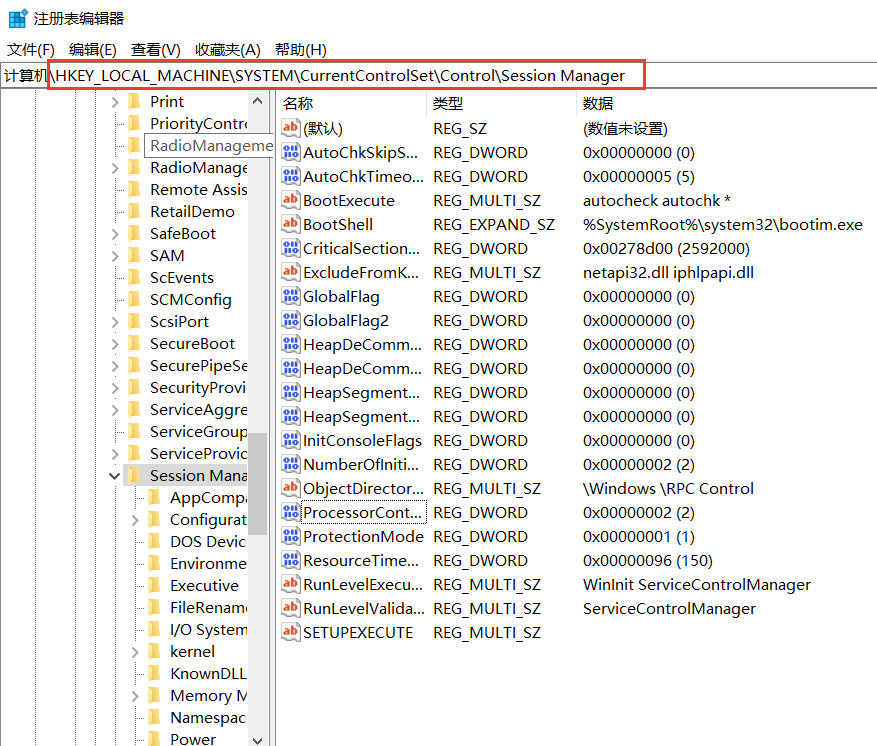The height and width of the screenshot is (746, 877).
Task: Select the AutoChkSkipS... DWORD icon
Action: pos(290,152)
